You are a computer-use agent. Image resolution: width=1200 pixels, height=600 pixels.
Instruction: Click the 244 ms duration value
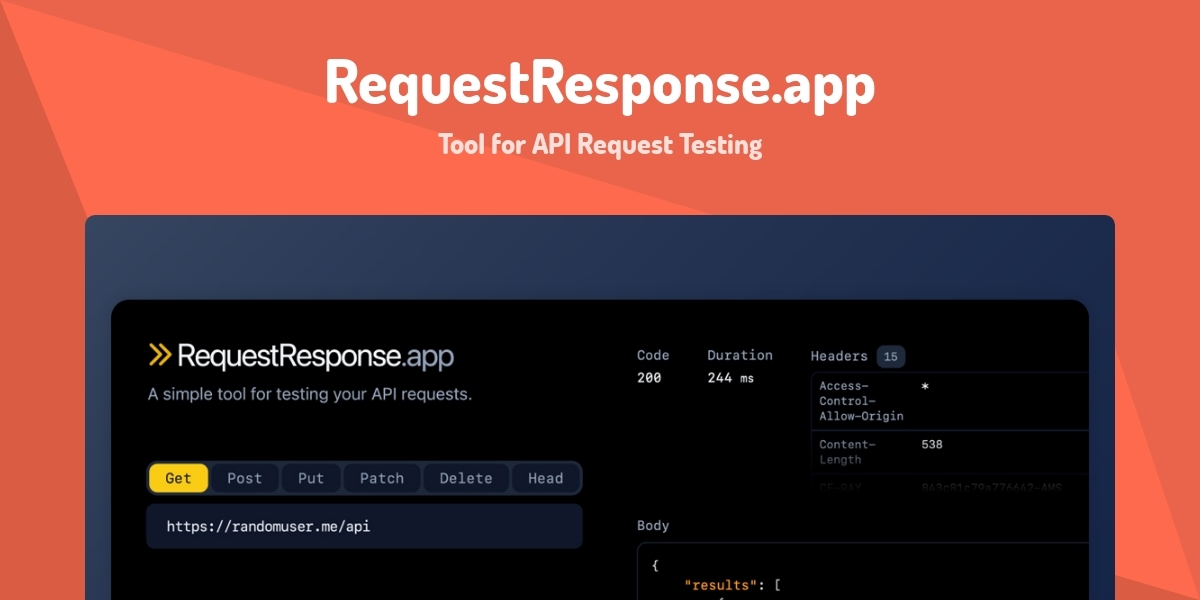(730, 378)
